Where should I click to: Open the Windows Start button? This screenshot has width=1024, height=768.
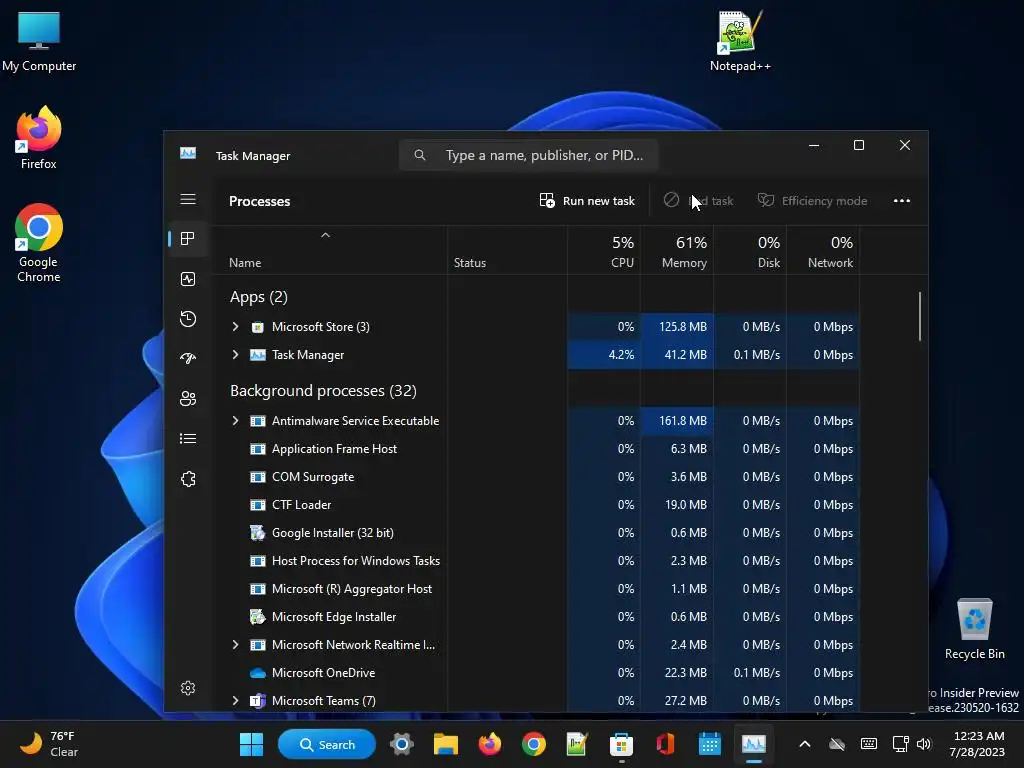251,744
